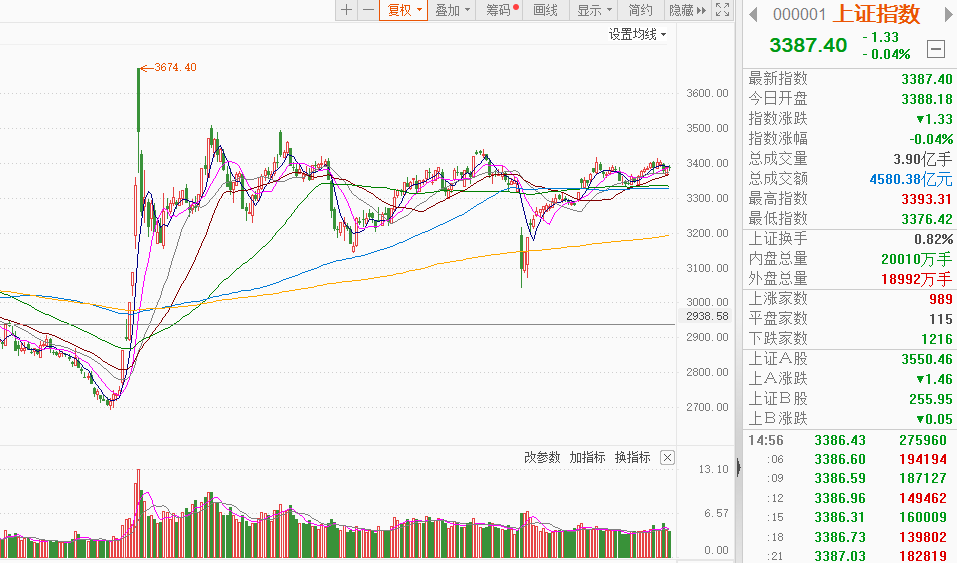Zoom in the chart with plus icon

click(x=346, y=10)
